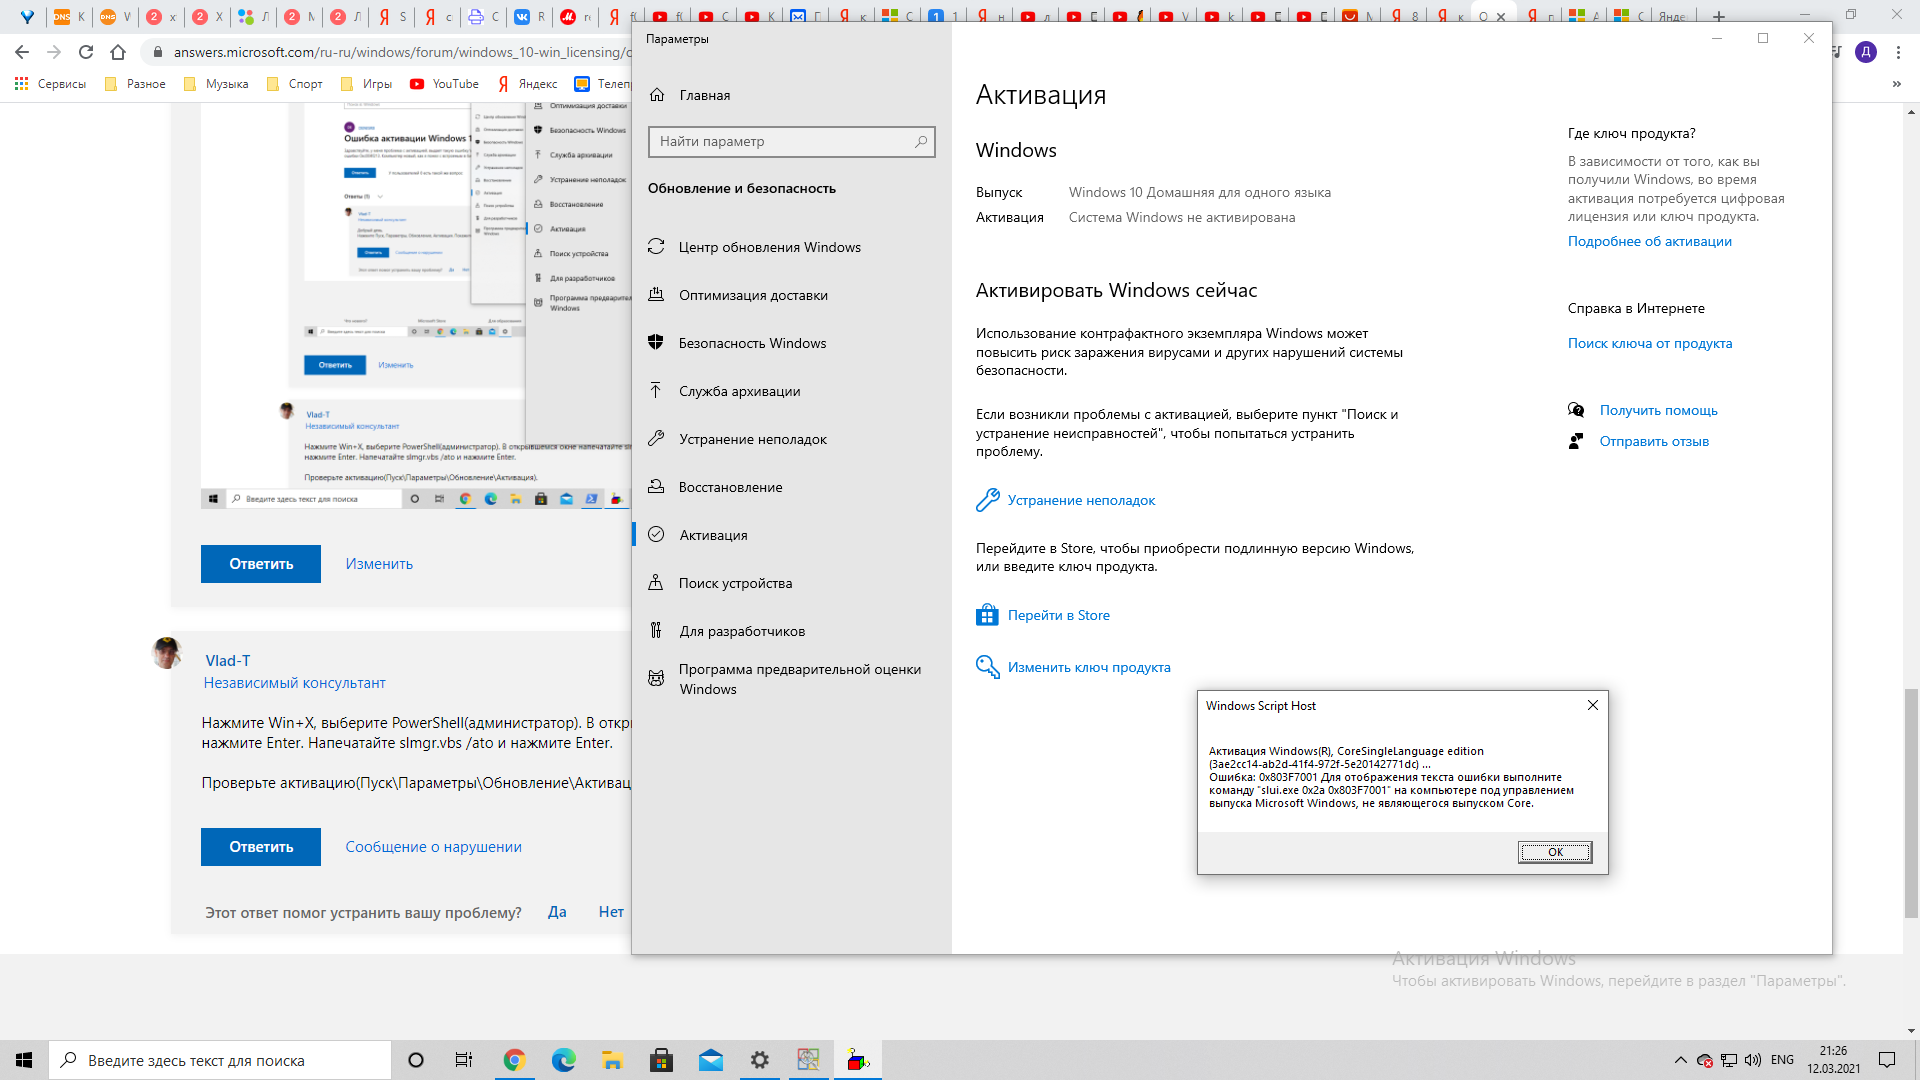The width and height of the screenshot is (1920, 1080).
Task: Show more bookmarks chevron
Action: point(1896,84)
